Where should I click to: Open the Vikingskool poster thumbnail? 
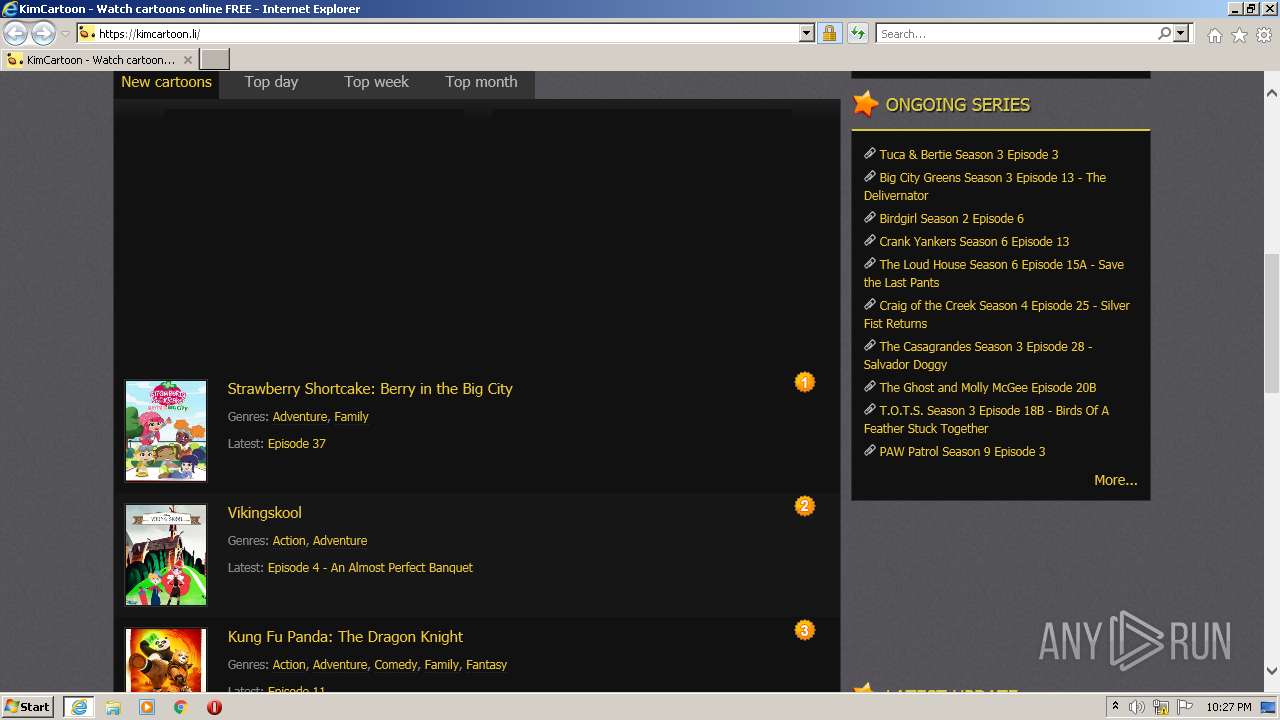coord(166,555)
